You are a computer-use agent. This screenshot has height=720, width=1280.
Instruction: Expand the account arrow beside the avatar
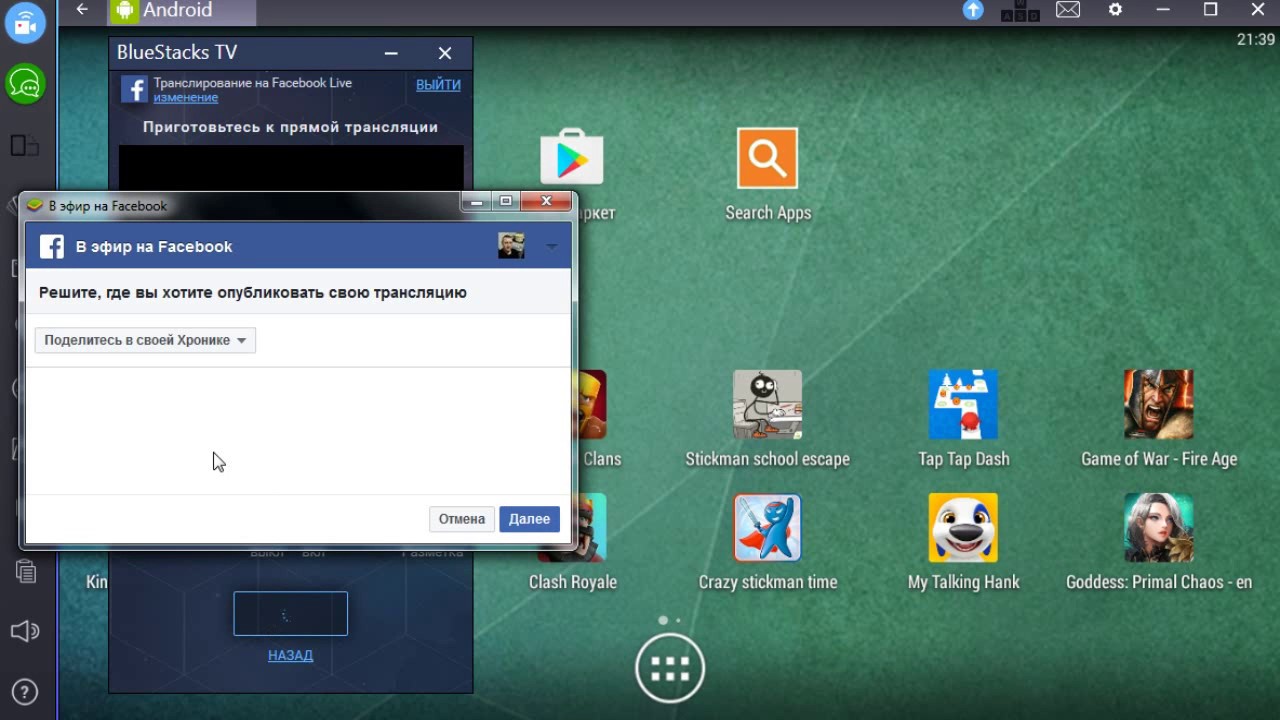pos(551,246)
